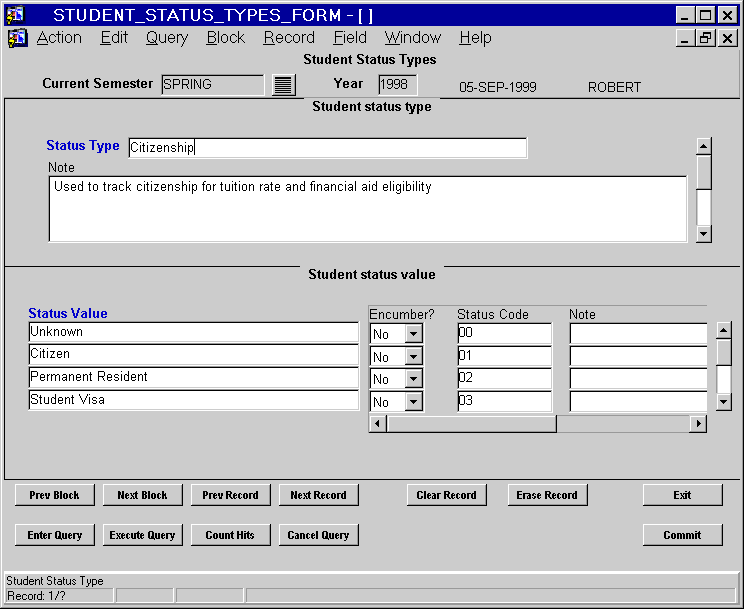Viewport: 744px width, 609px height.
Task: Click the horizontal scrollbar right arrow
Action: (698, 423)
